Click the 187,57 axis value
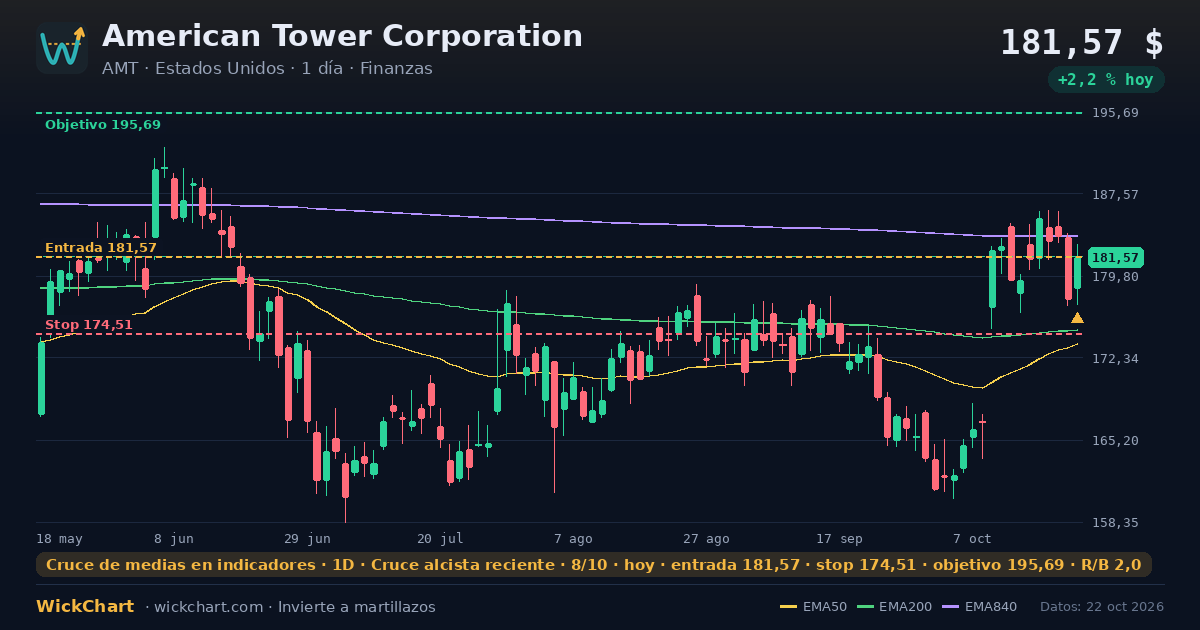Viewport: 1200px width, 630px height. (1115, 195)
